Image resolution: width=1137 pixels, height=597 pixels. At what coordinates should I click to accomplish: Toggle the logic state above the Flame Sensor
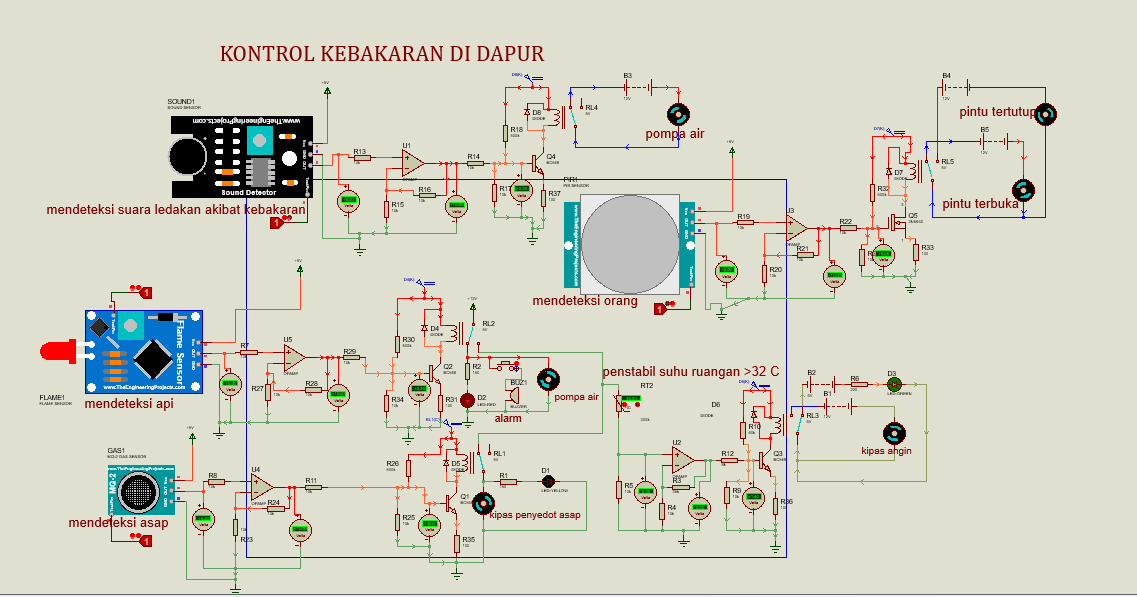point(145,293)
